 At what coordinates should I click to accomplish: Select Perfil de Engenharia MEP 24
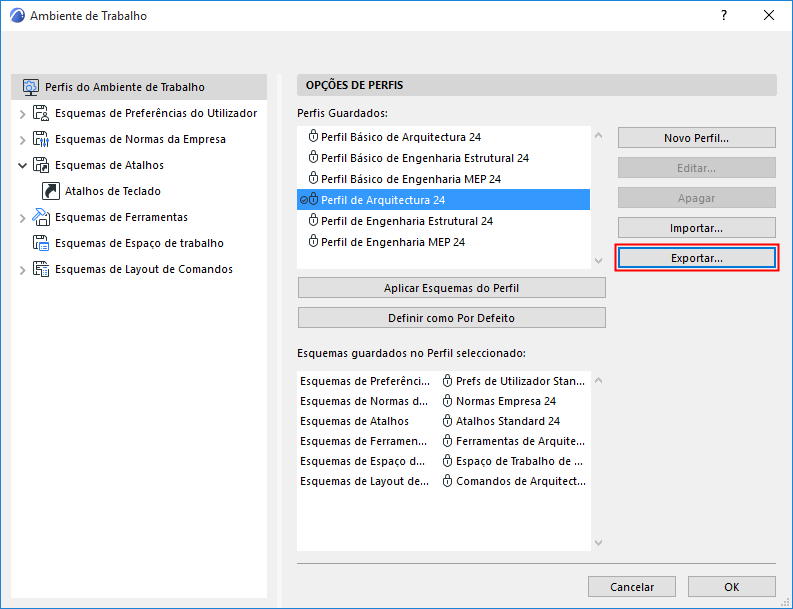pos(392,242)
